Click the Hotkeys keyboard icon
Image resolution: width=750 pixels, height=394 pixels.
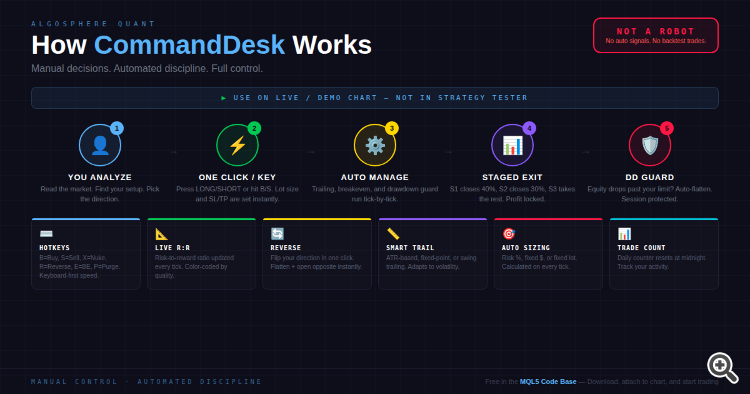pos(46,234)
